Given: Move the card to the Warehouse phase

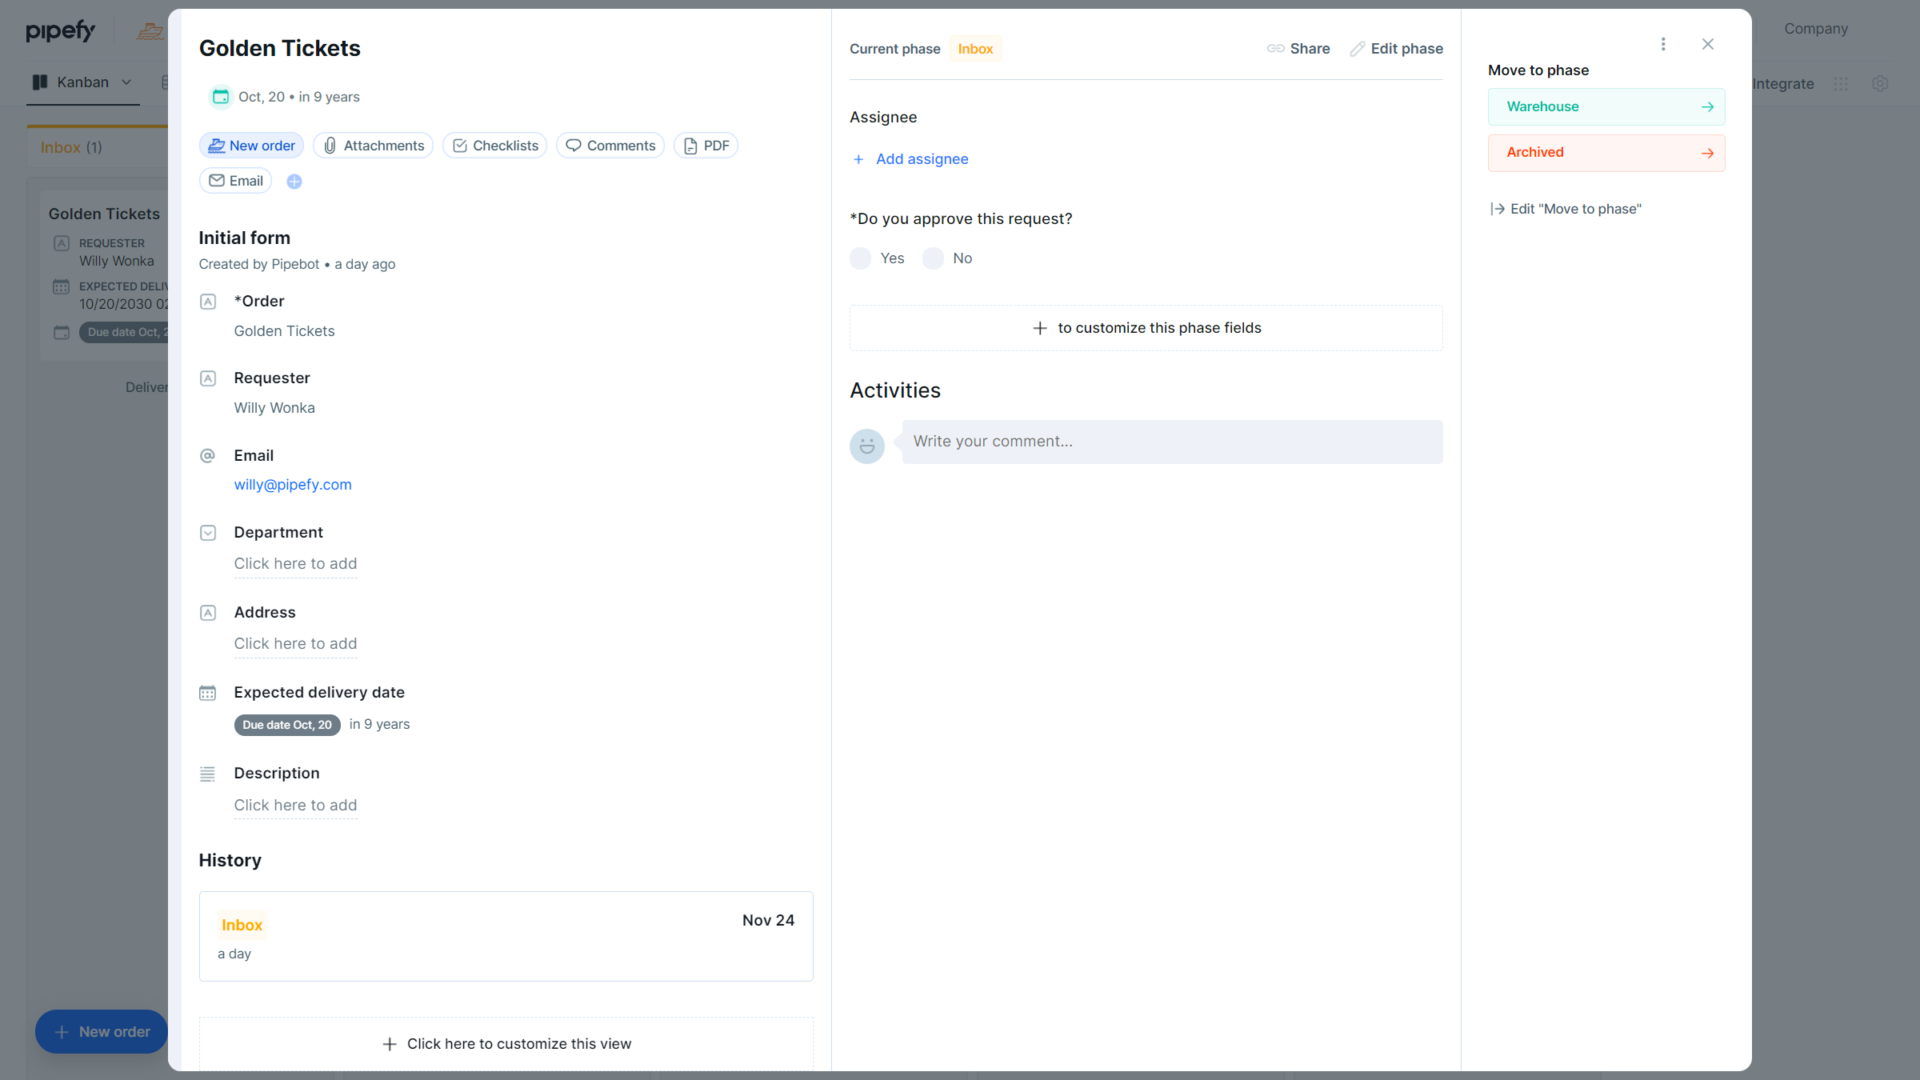Looking at the screenshot, I should tap(1605, 106).
